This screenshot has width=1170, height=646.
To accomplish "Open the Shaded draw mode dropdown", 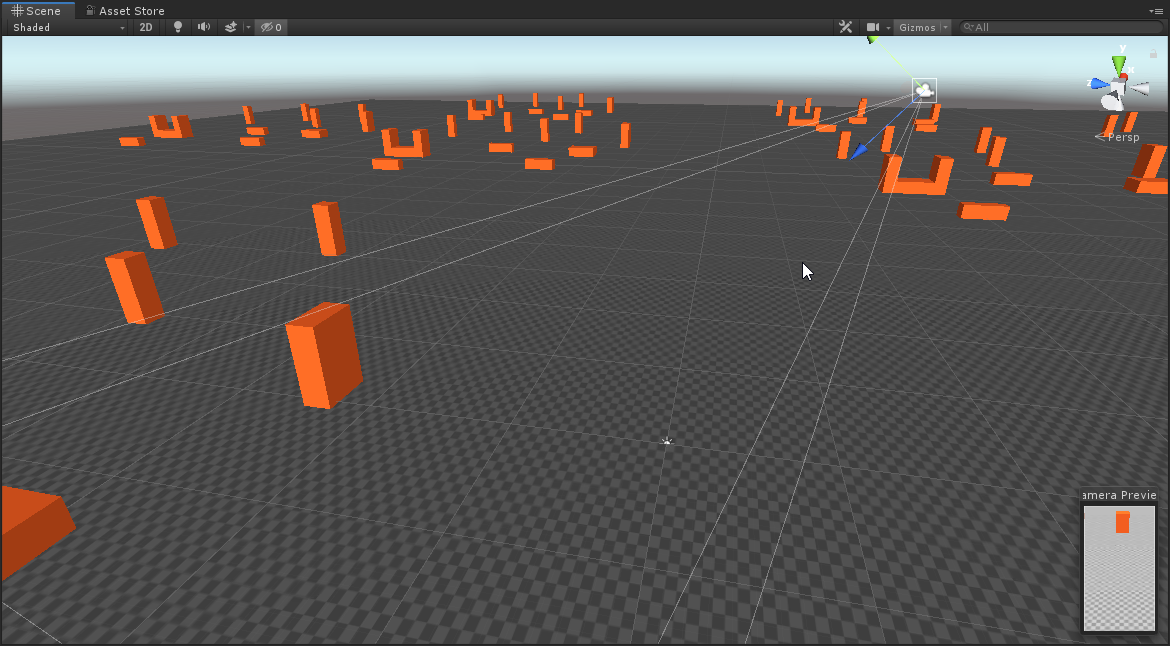I will [x=65, y=27].
